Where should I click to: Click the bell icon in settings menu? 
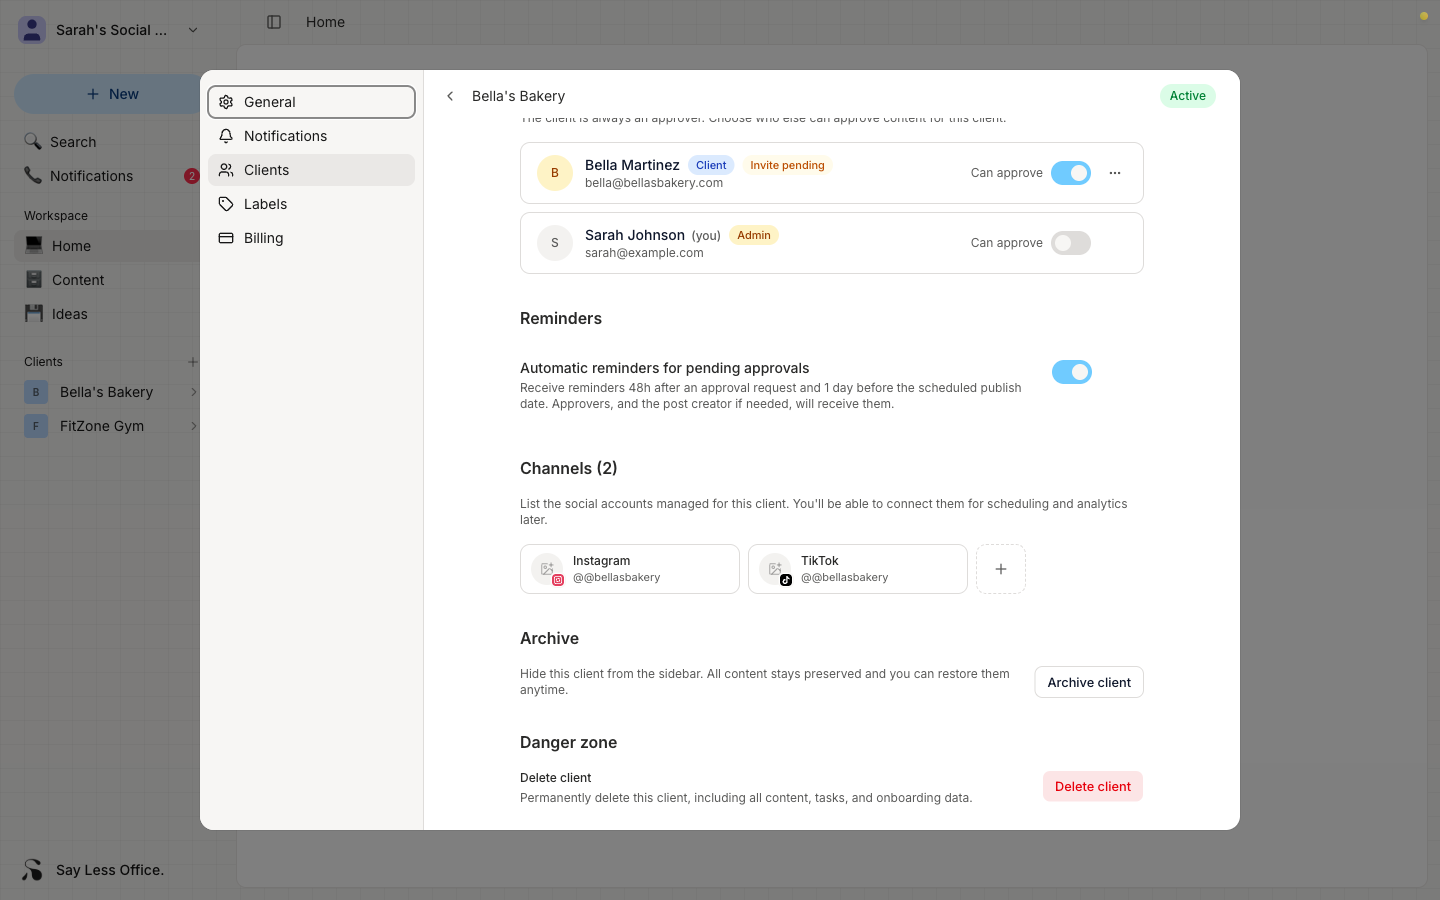(226, 136)
